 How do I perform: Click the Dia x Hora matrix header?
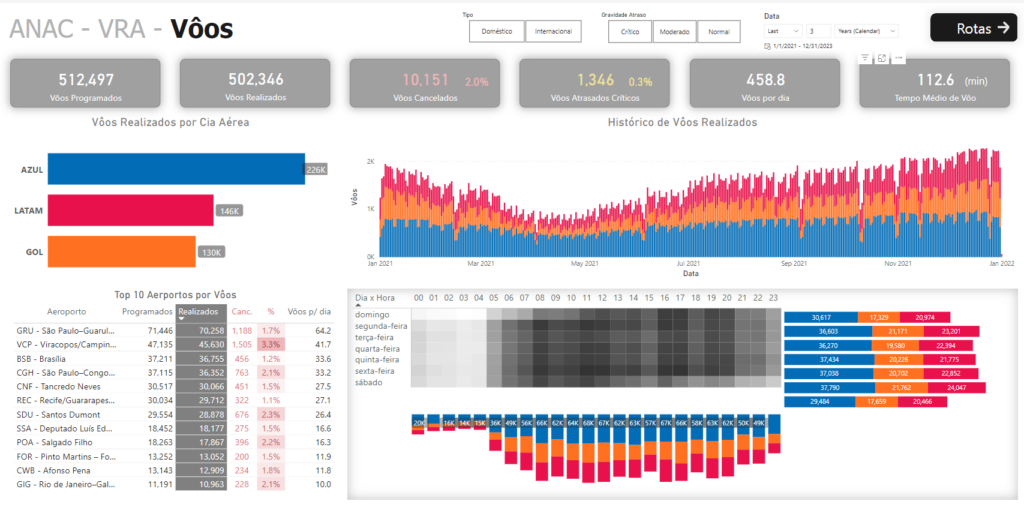[x=375, y=298]
